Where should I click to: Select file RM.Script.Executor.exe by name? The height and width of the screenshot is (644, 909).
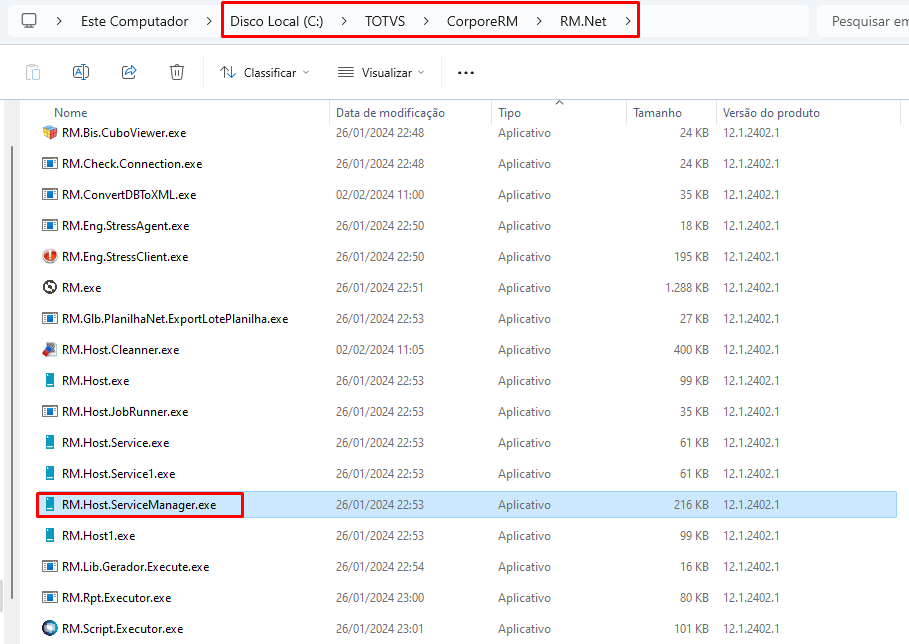(x=122, y=629)
